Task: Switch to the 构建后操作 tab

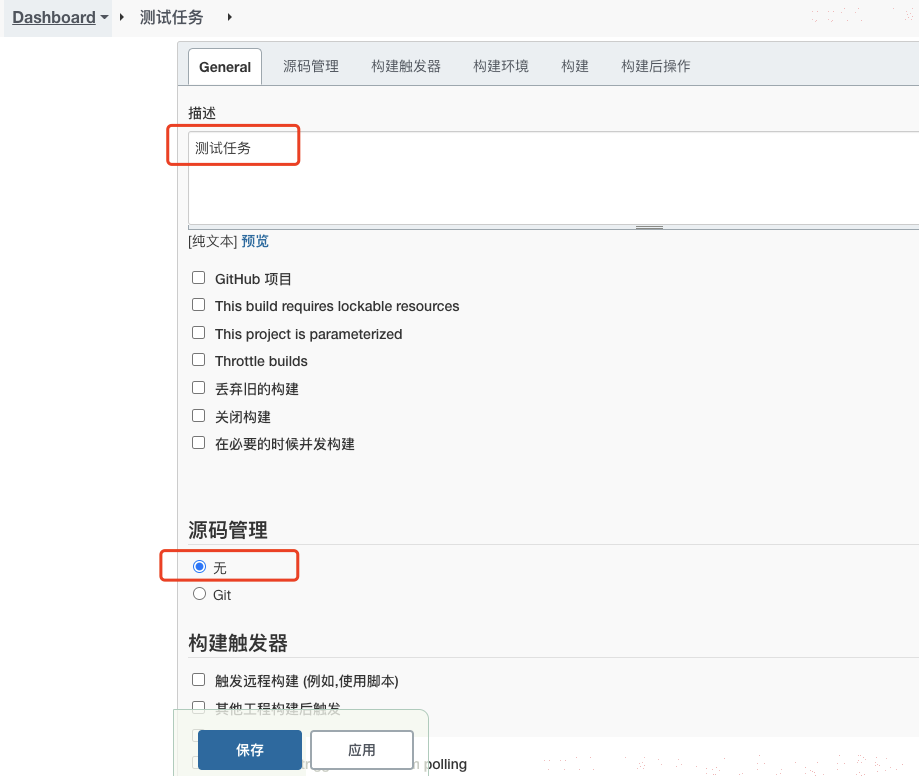Action: [655, 66]
